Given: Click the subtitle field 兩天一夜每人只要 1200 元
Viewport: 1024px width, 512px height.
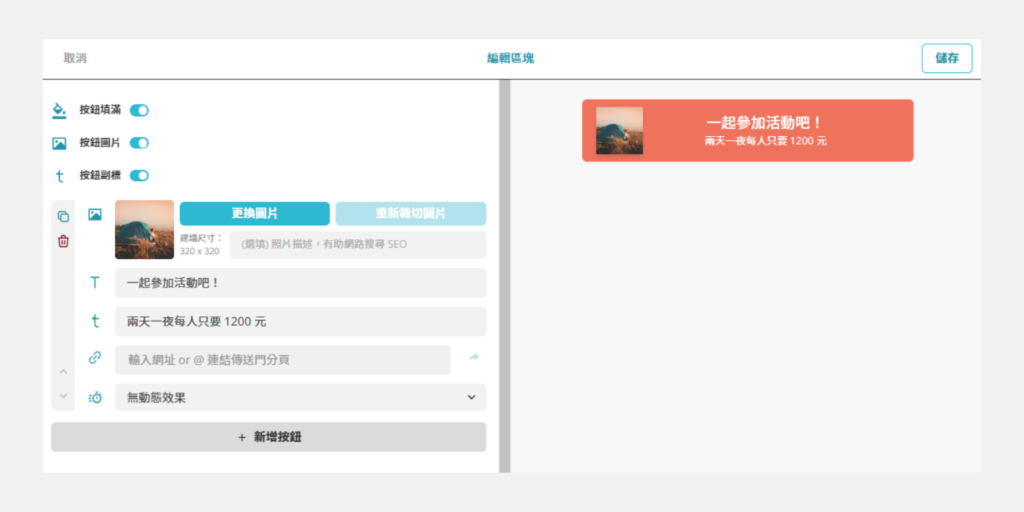Looking at the screenshot, I should click(x=300, y=321).
